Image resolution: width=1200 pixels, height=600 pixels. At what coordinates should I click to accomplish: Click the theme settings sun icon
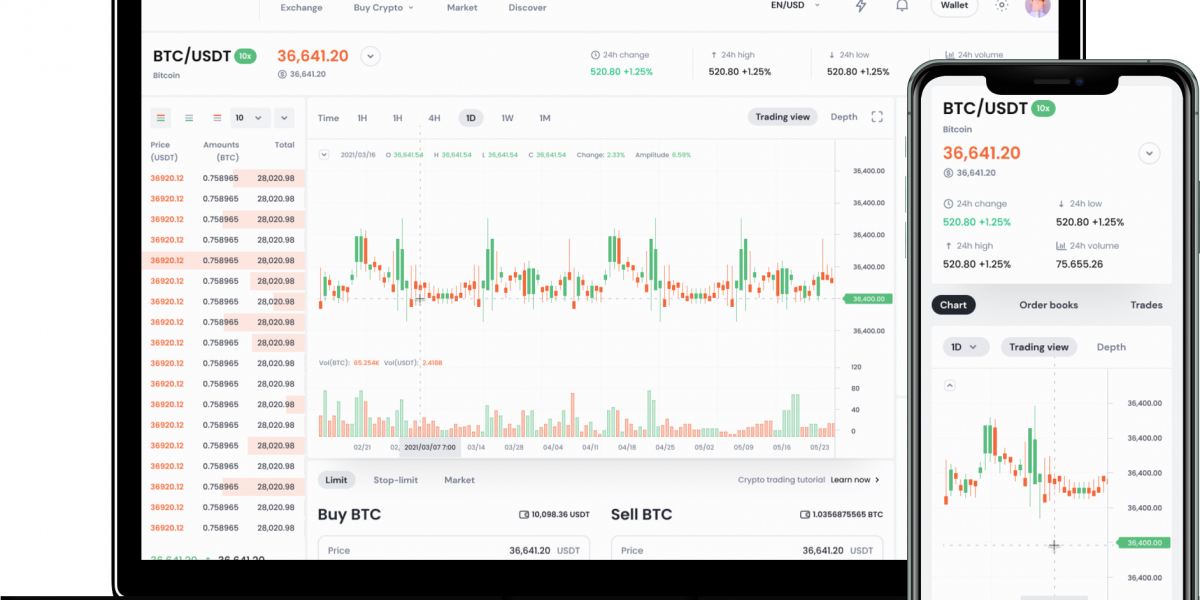[1001, 6]
